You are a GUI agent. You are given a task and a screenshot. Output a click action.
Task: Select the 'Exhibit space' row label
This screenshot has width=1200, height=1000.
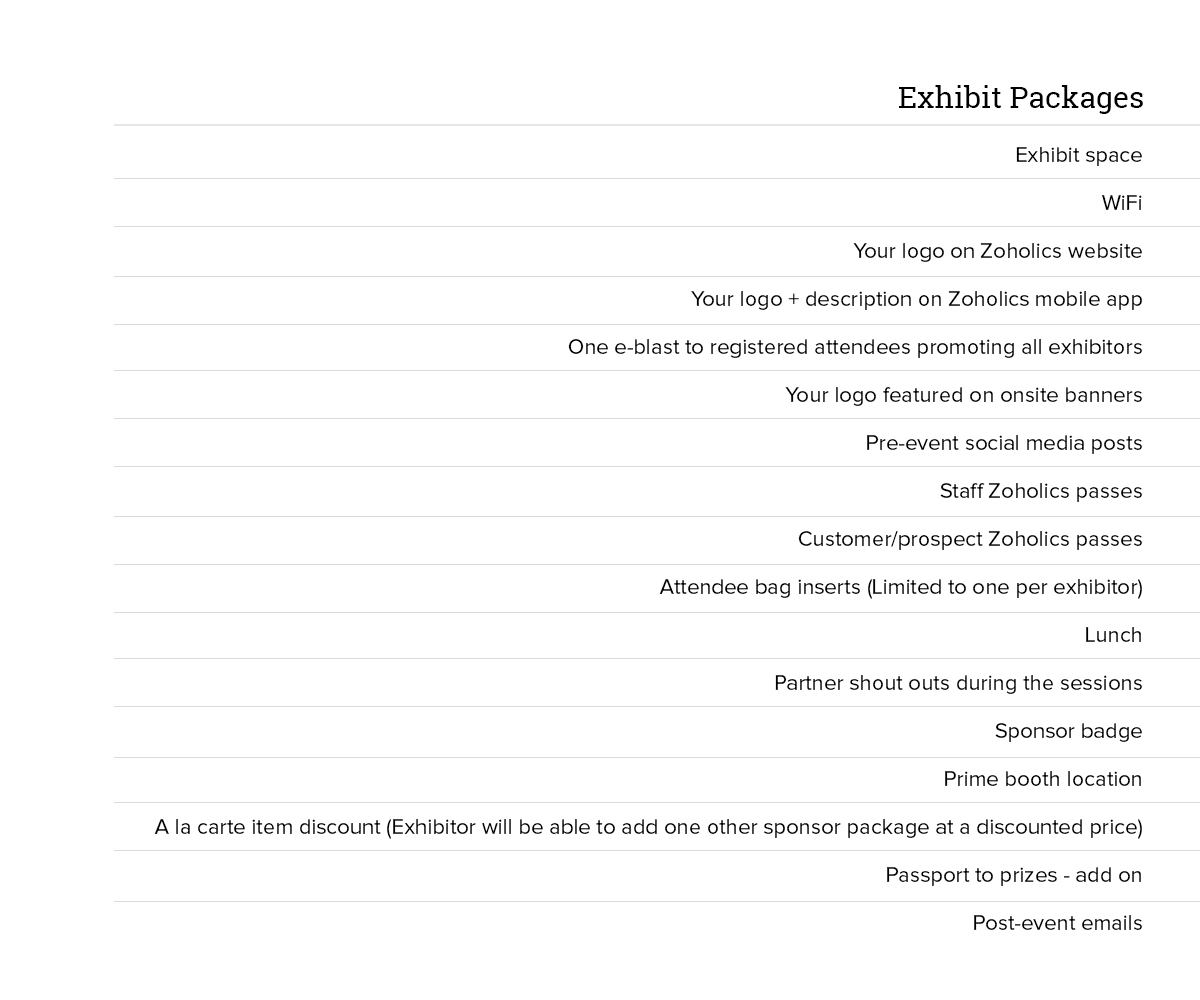pyautogui.click(x=1078, y=155)
